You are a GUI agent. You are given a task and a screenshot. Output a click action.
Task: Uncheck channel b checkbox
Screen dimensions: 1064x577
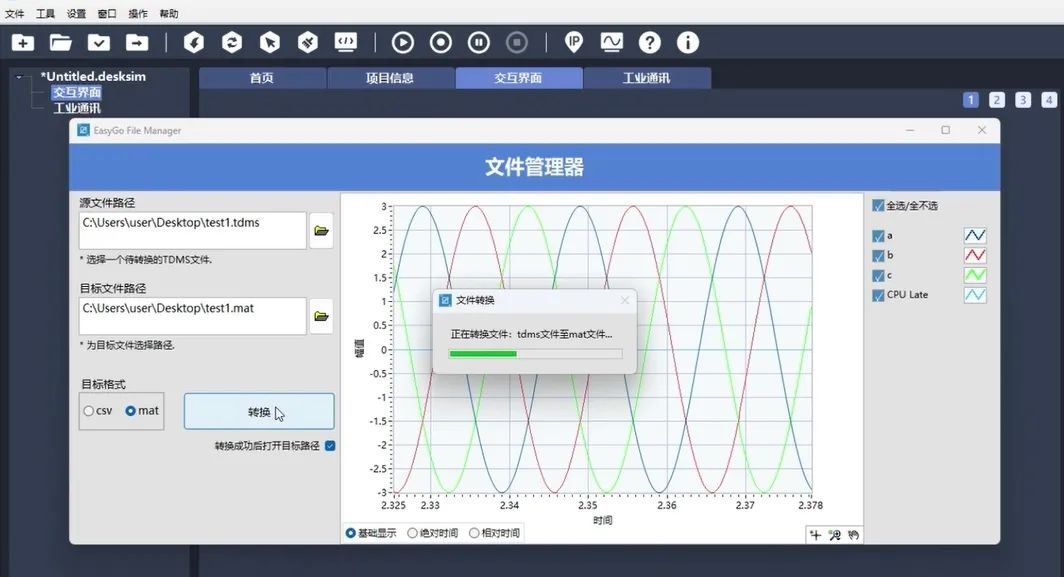878,256
